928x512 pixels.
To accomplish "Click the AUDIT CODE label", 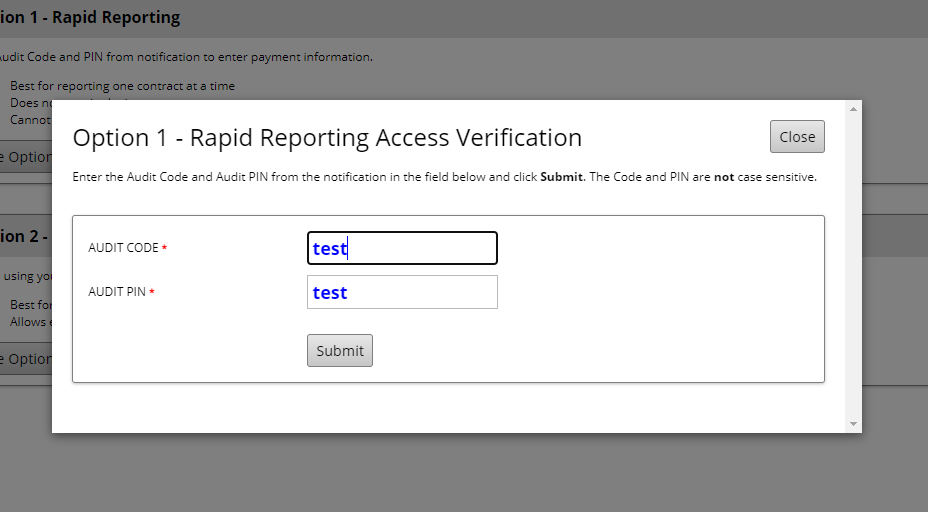I will coord(123,248).
